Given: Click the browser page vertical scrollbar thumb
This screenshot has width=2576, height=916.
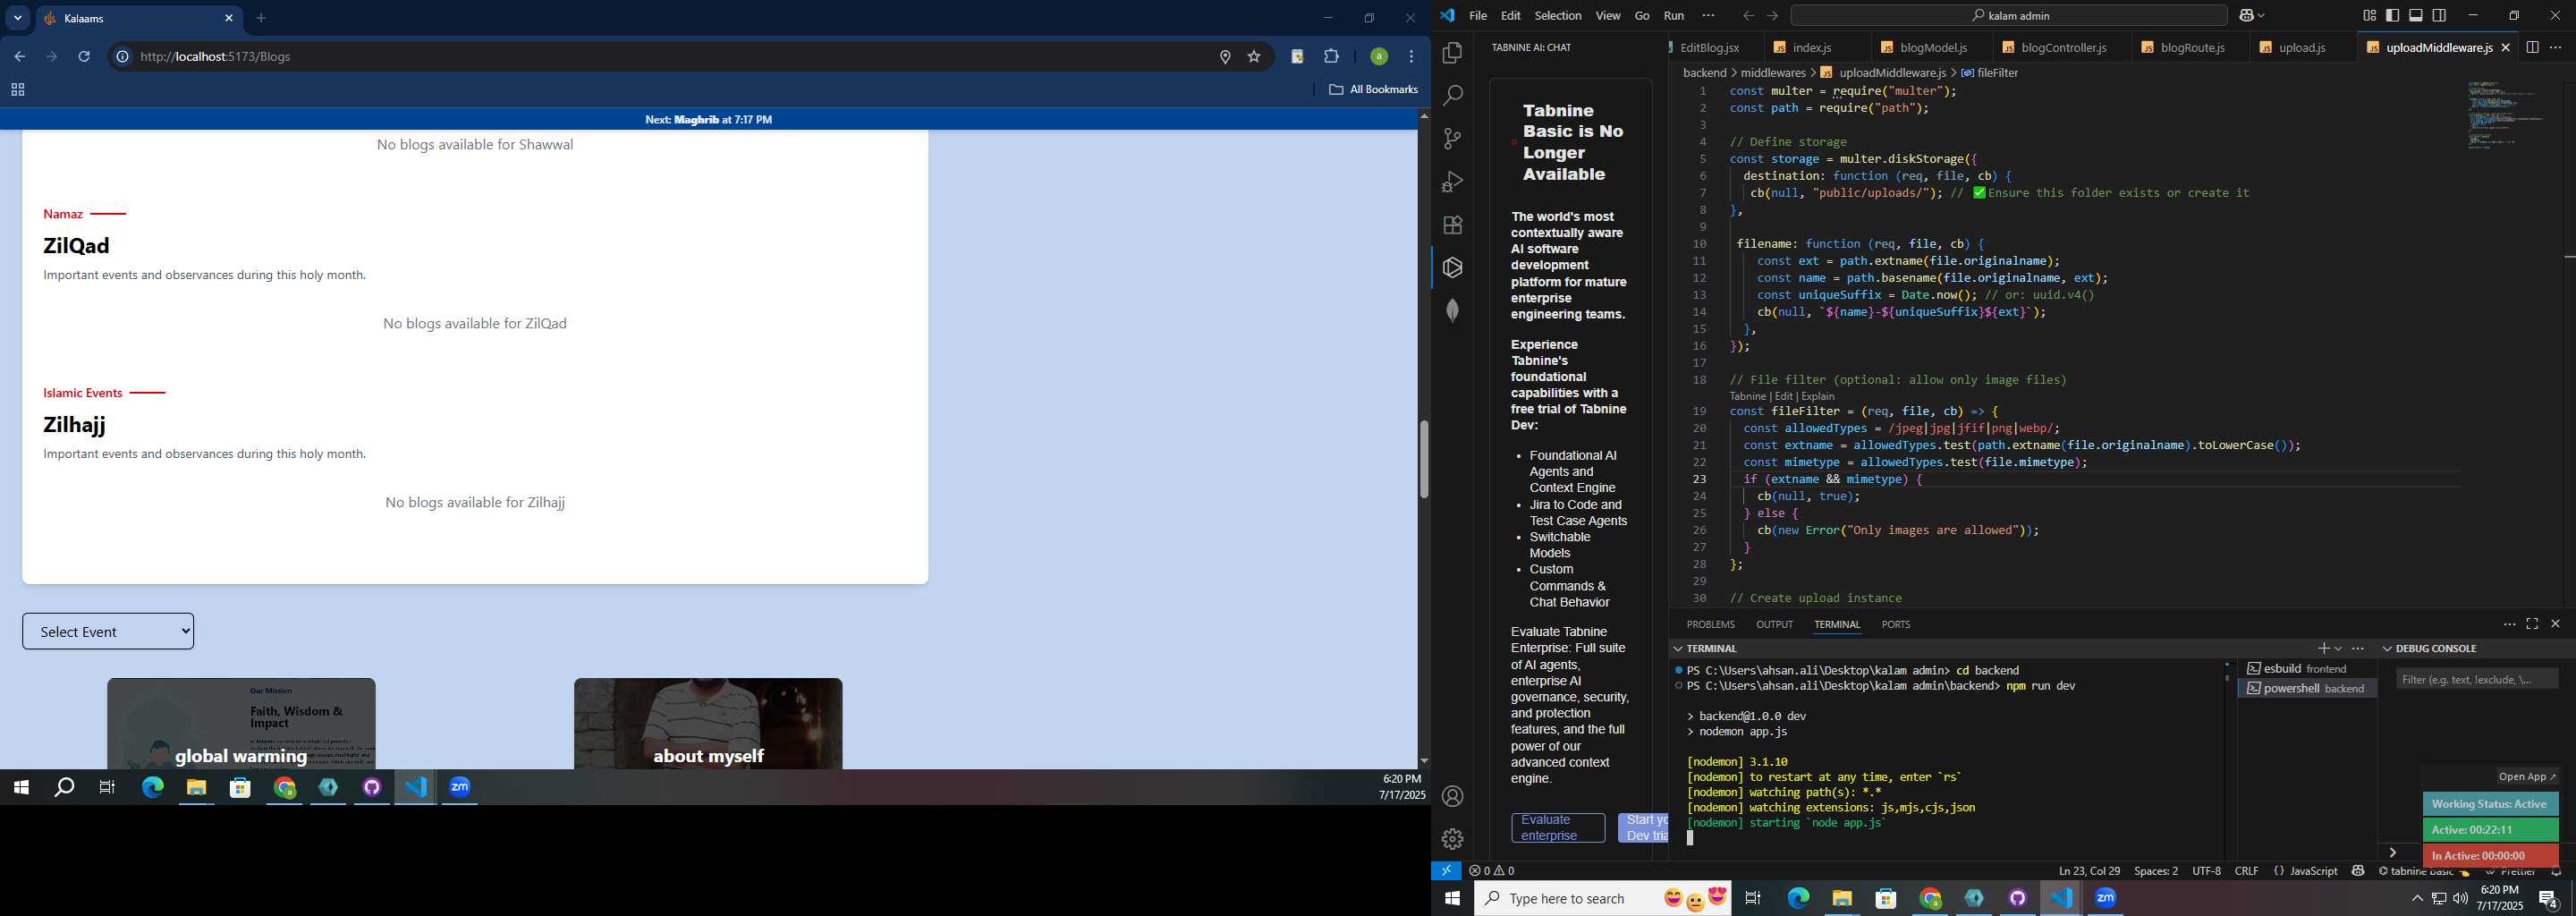Looking at the screenshot, I should tap(1423, 459).
